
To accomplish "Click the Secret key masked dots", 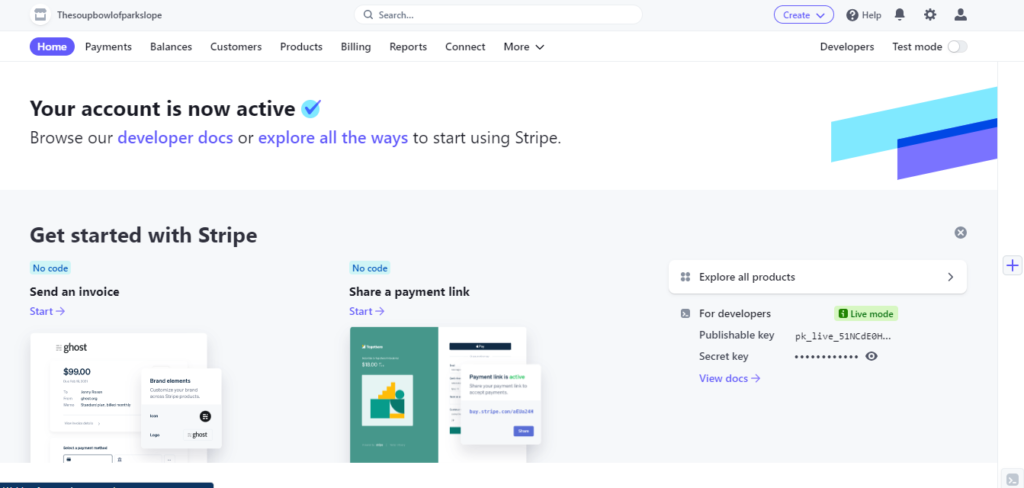I will click(x=825, y=357).
